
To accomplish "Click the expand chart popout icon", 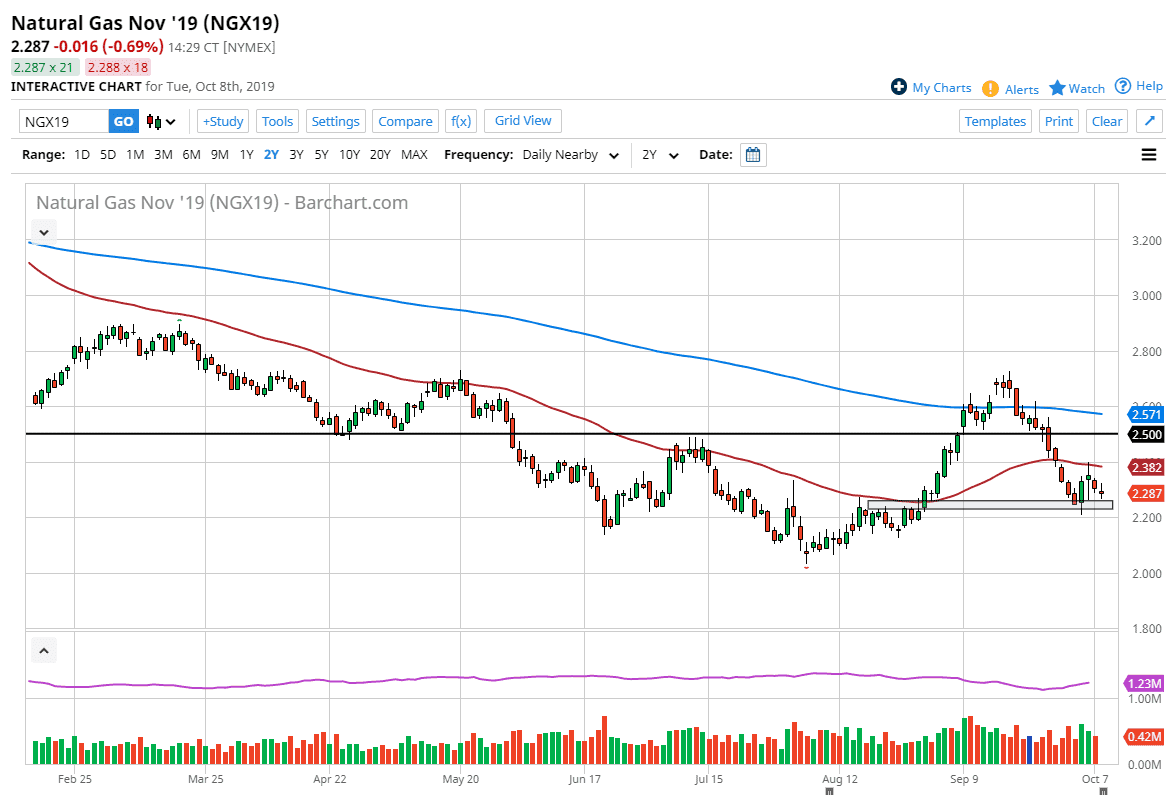I will tap(1149, 121).
